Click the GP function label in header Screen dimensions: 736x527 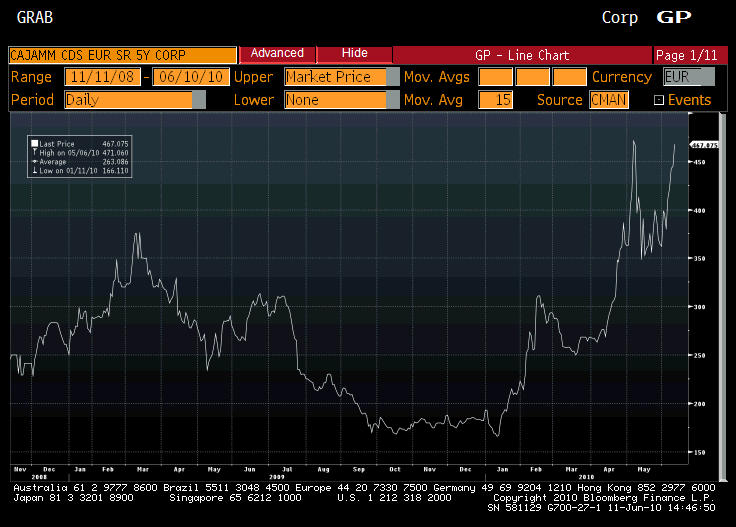pos(674,17)
